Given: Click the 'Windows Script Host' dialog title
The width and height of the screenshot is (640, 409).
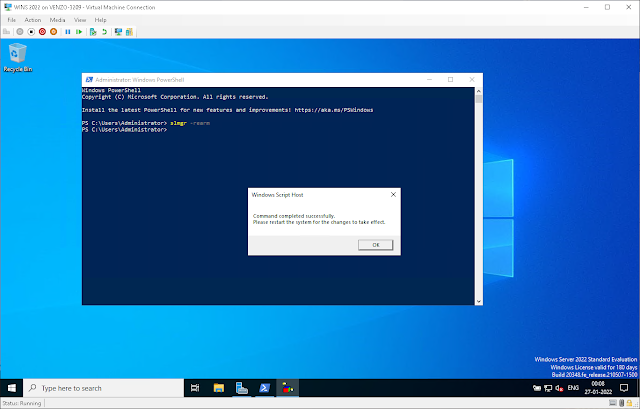Looking at the screenshot, I should click(278, 195).
